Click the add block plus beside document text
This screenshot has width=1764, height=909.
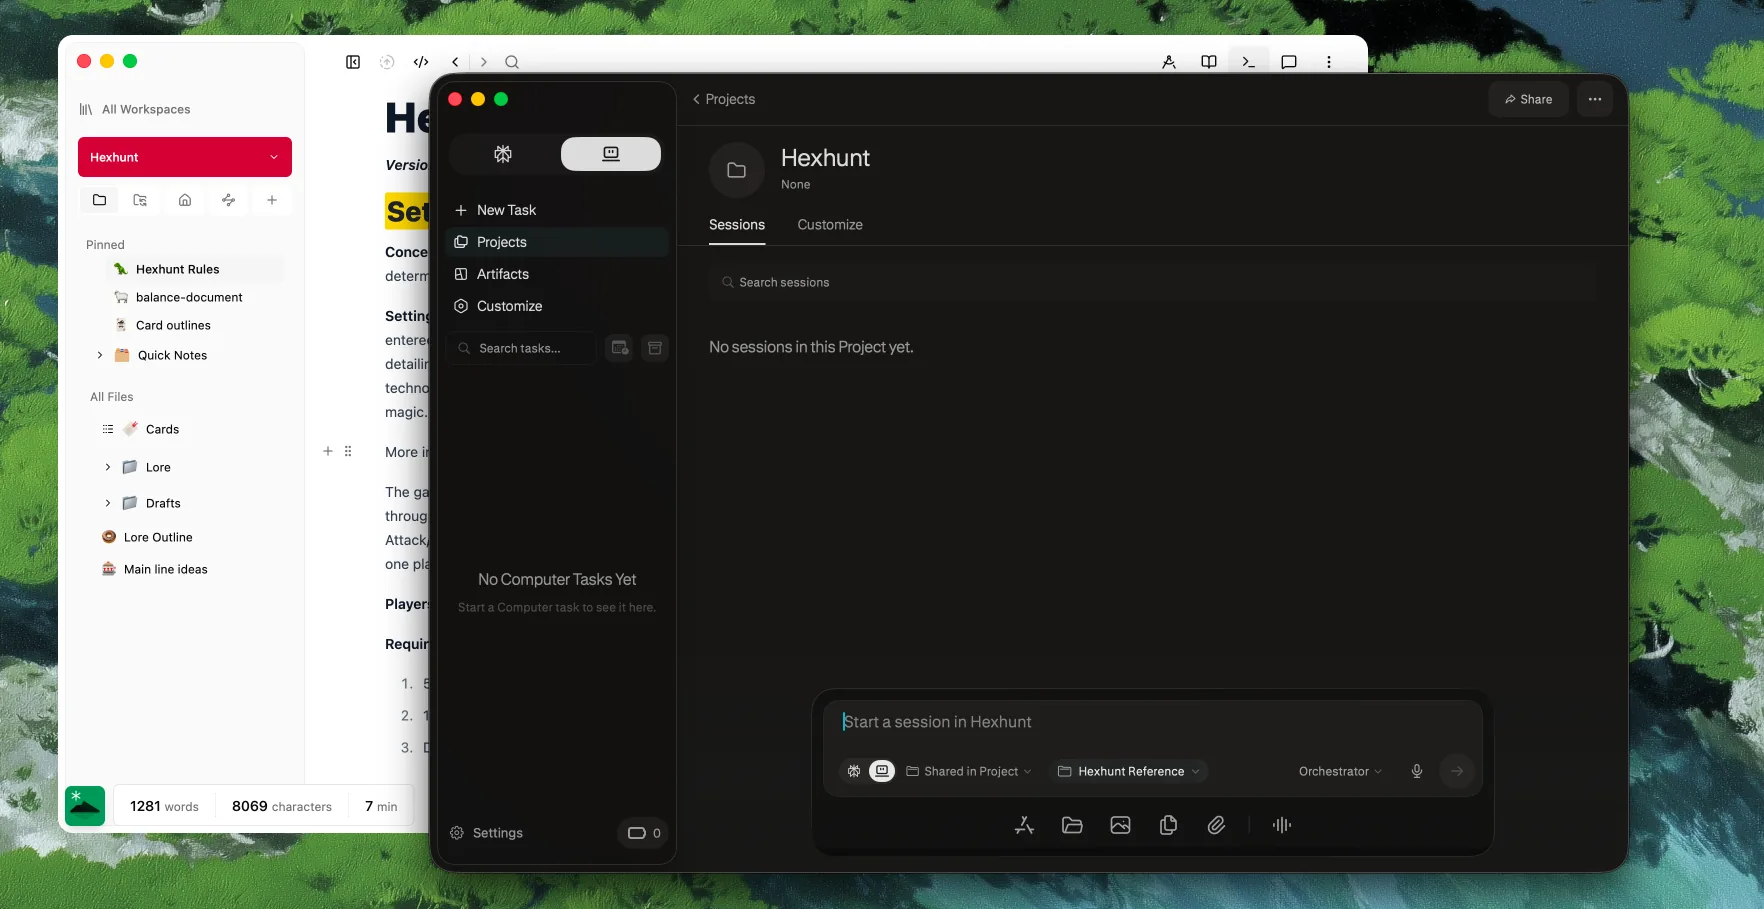[x=328, y=451]
